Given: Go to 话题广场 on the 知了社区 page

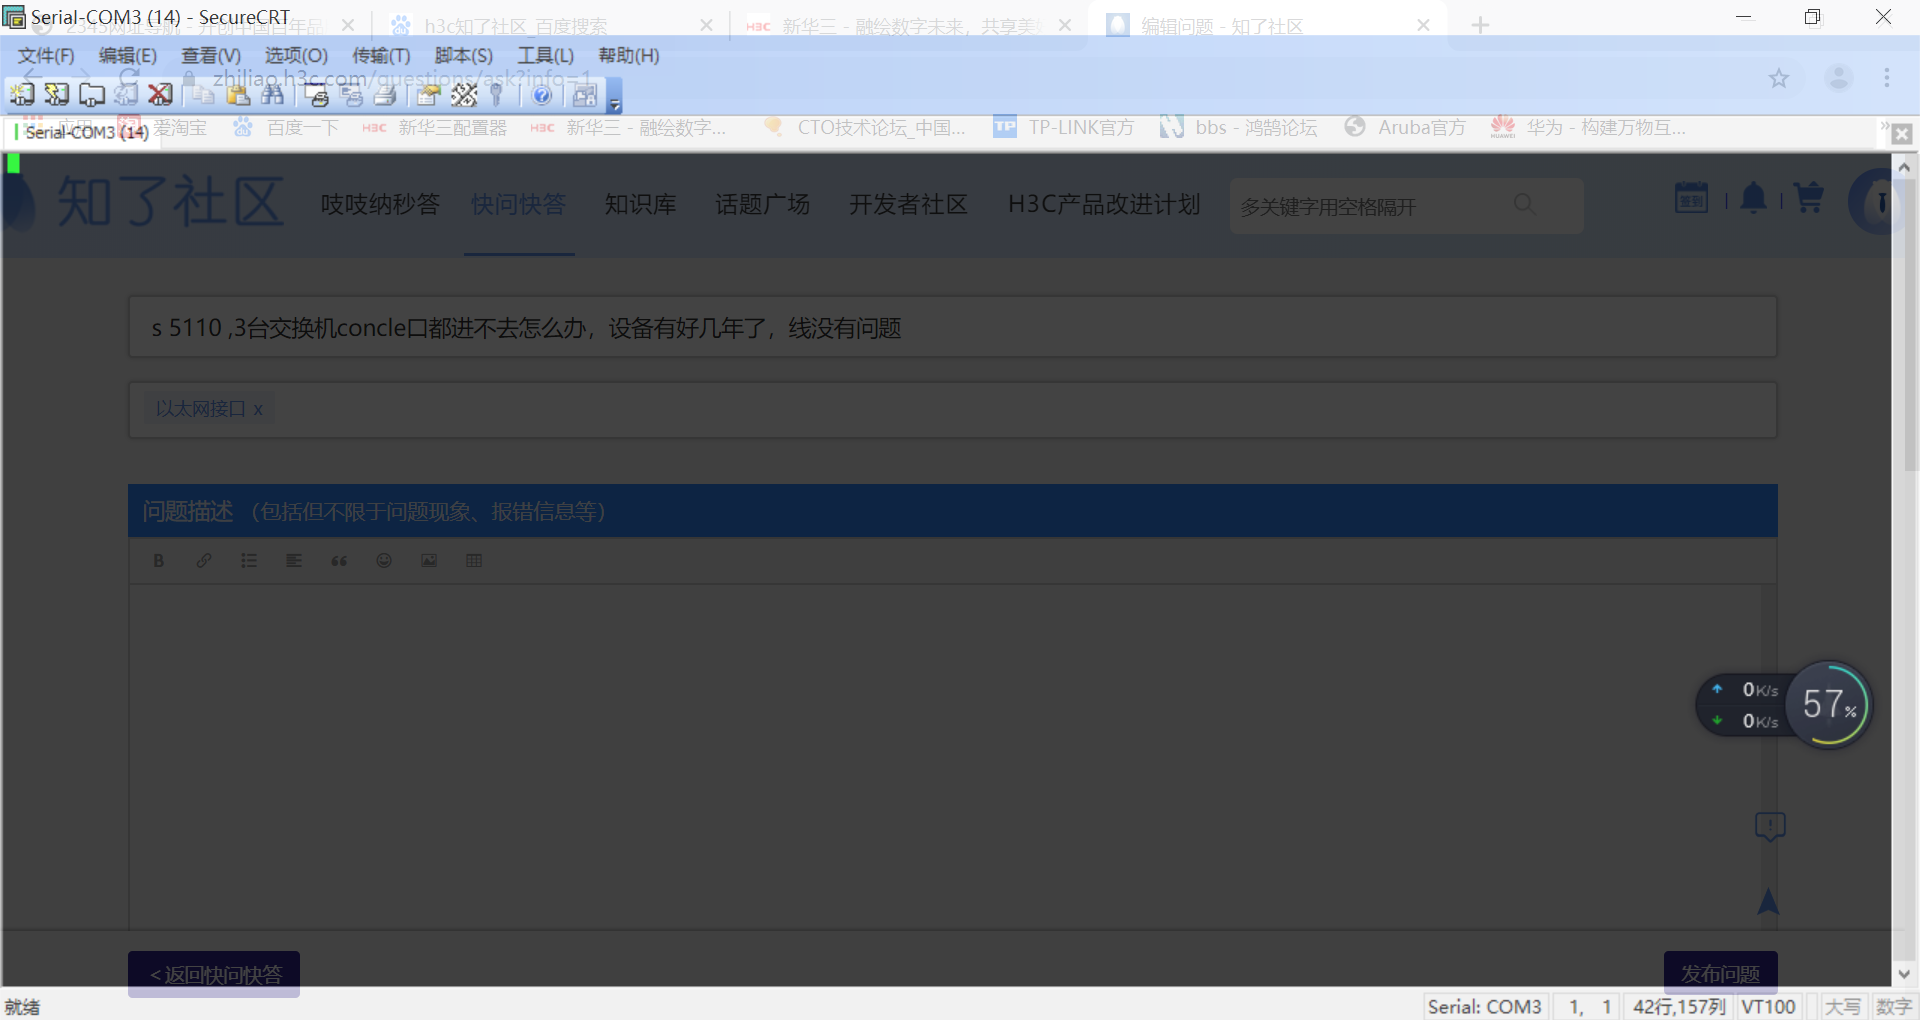Looking at the screenshot, I should 763,204.
